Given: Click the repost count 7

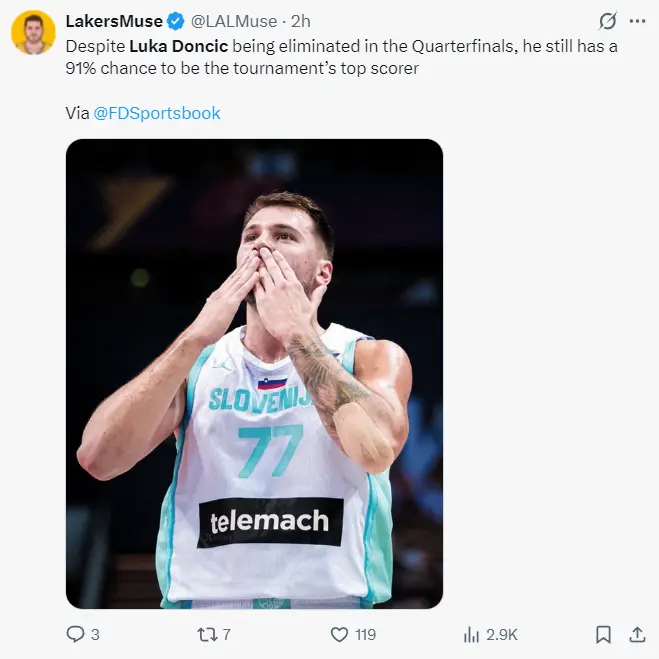Looking at the screenshot, I should pyautogui.click(x=226, y=634).
